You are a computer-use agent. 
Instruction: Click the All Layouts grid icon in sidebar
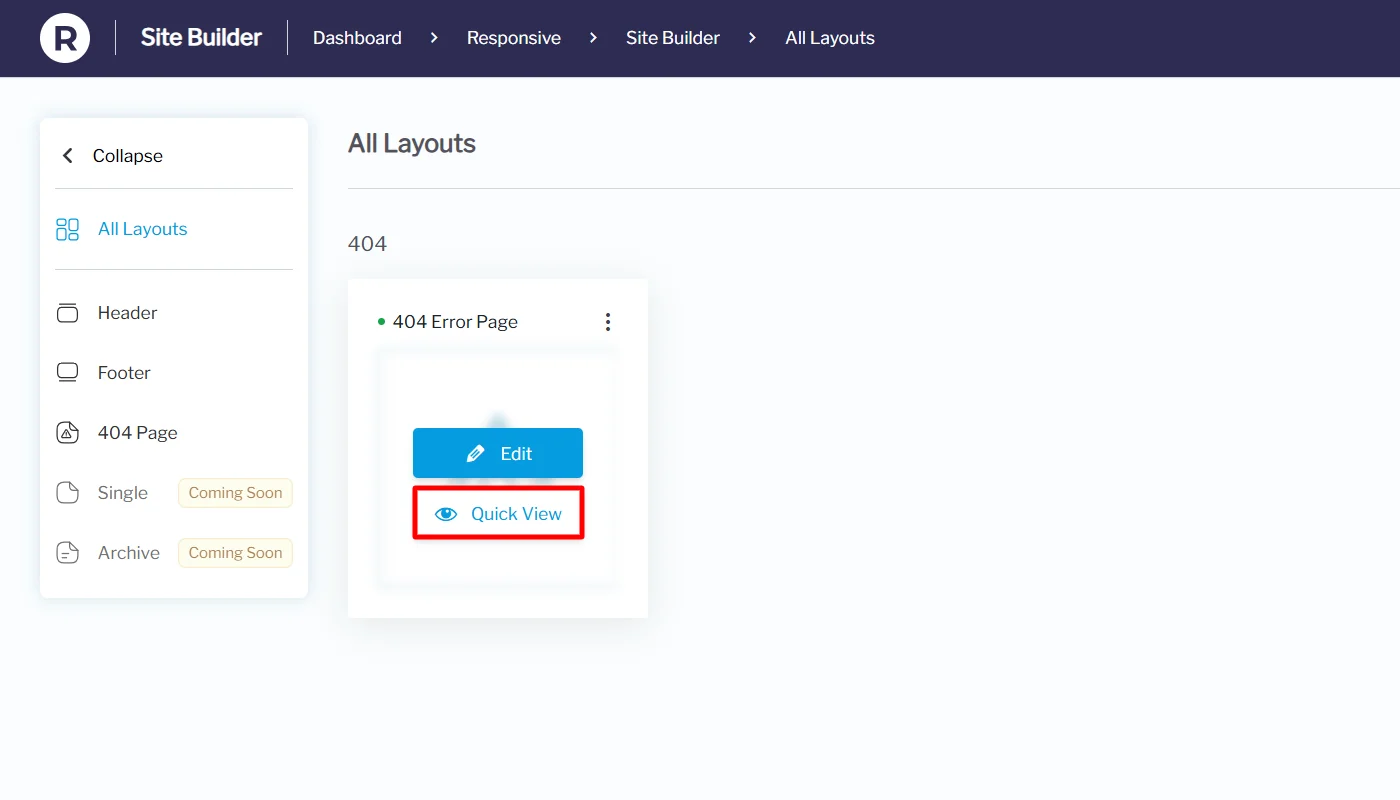(67, 229)
